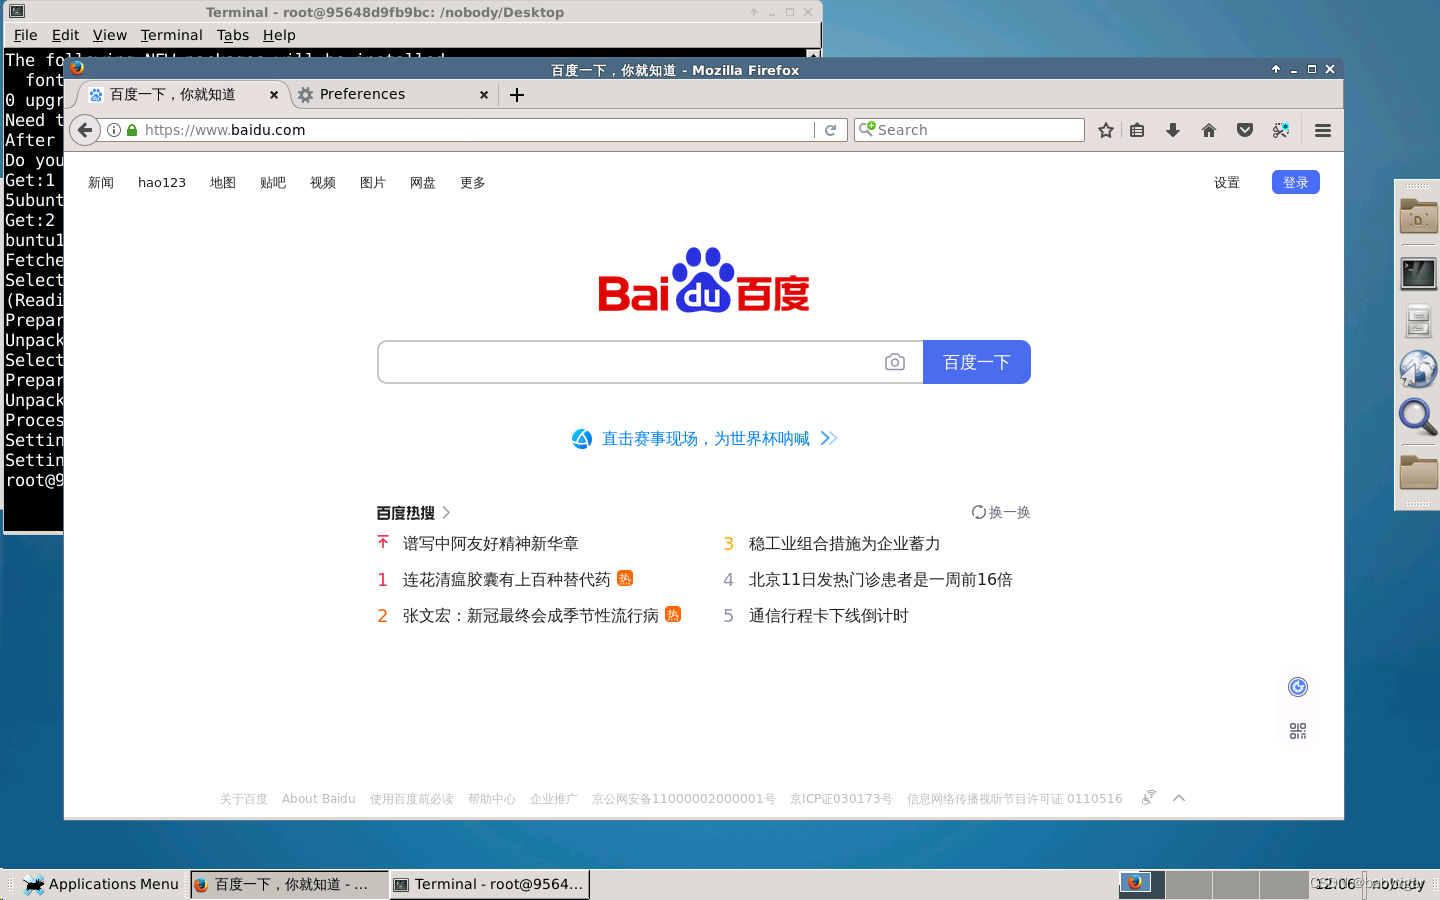This screenshot has width=1440, height=900.
Task: Open home folder icon in side panel
Action: point(1418,216)
